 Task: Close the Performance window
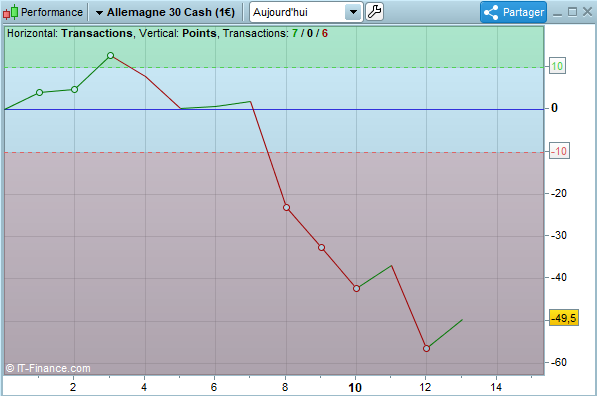[x=587, y=12]
